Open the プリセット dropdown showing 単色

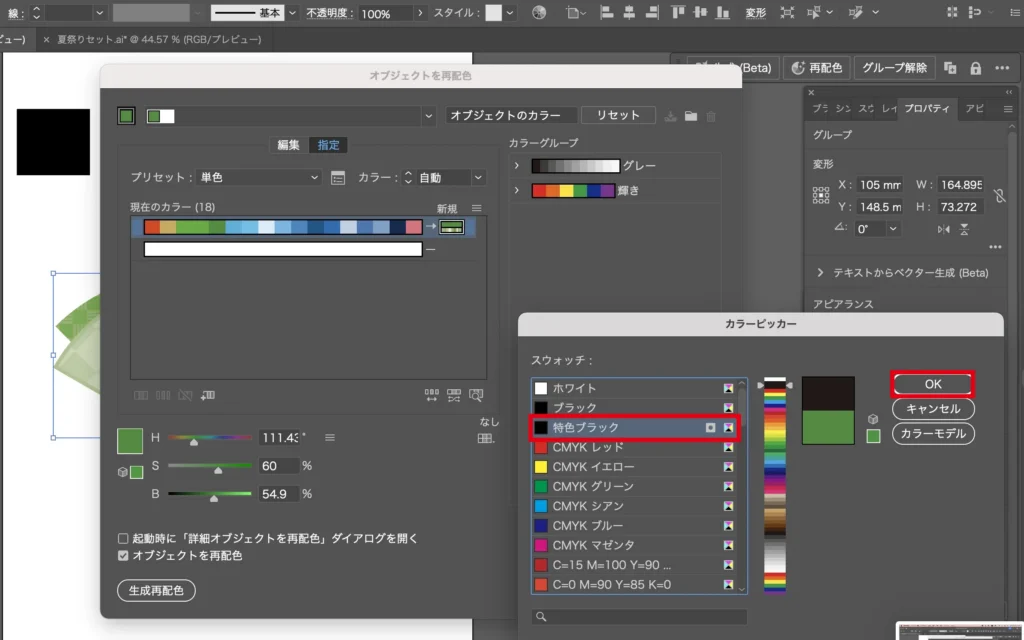258,178
